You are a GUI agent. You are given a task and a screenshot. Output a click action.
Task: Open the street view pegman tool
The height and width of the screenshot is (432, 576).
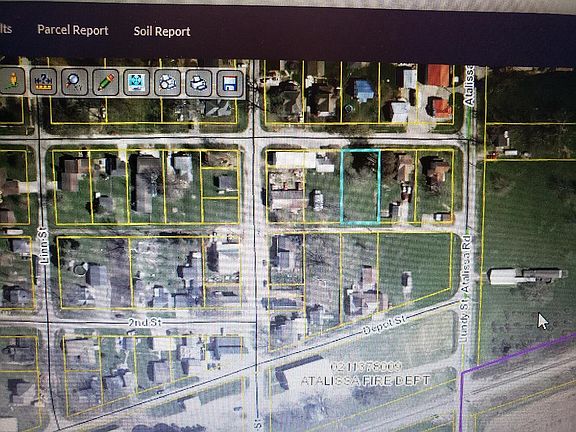[12, 81]
